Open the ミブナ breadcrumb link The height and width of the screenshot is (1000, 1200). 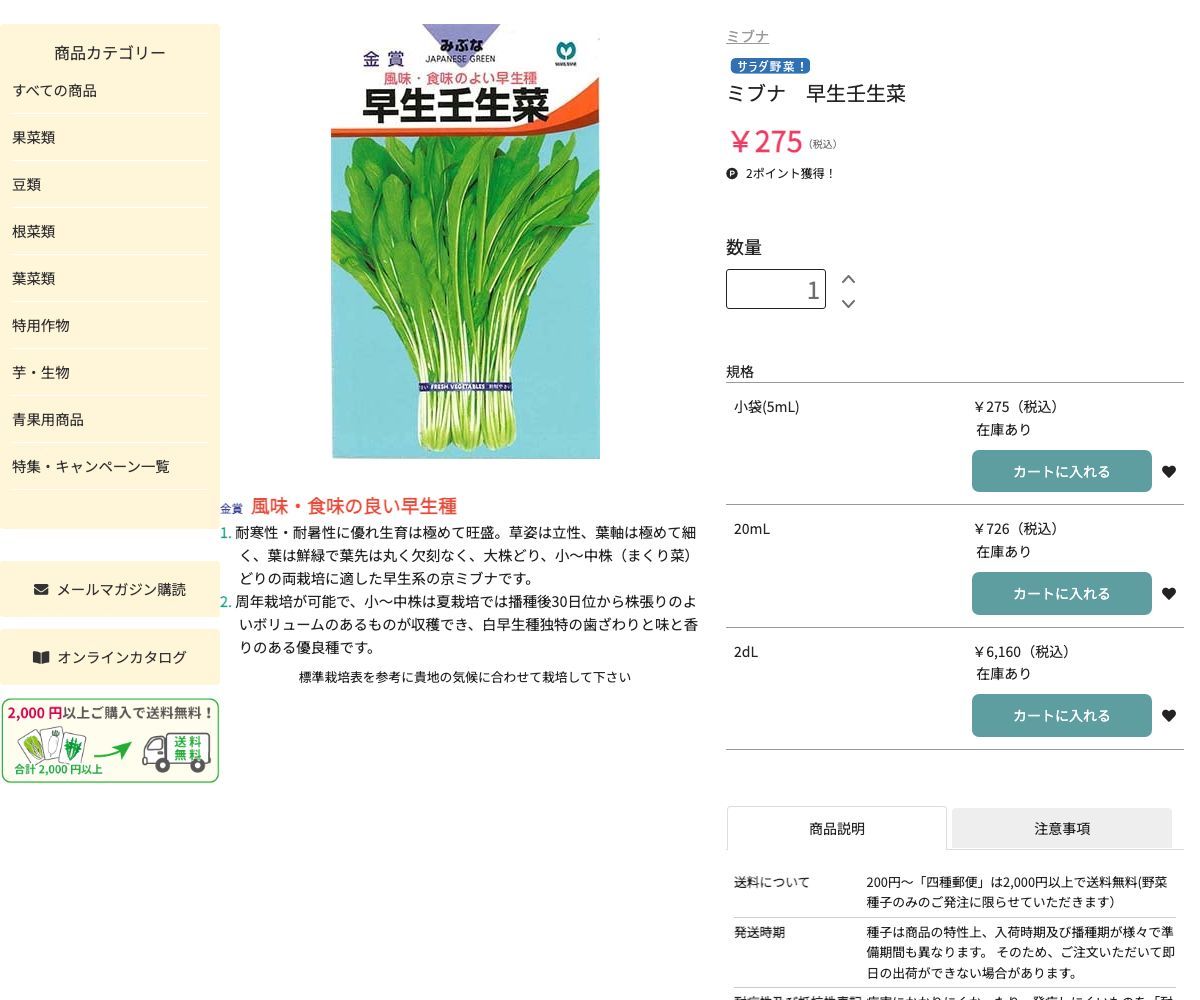coord(747,36)
